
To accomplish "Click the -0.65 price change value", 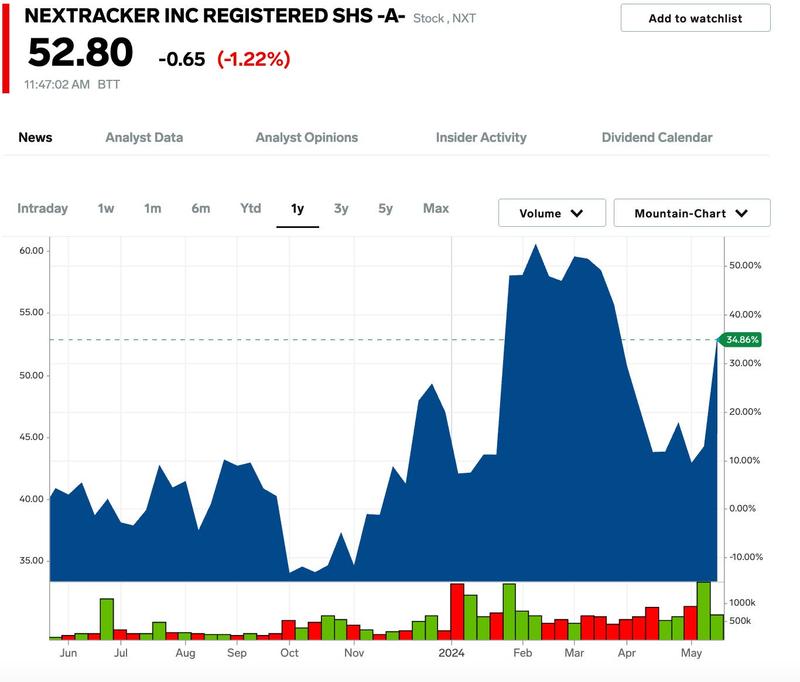I will [182, 59].
